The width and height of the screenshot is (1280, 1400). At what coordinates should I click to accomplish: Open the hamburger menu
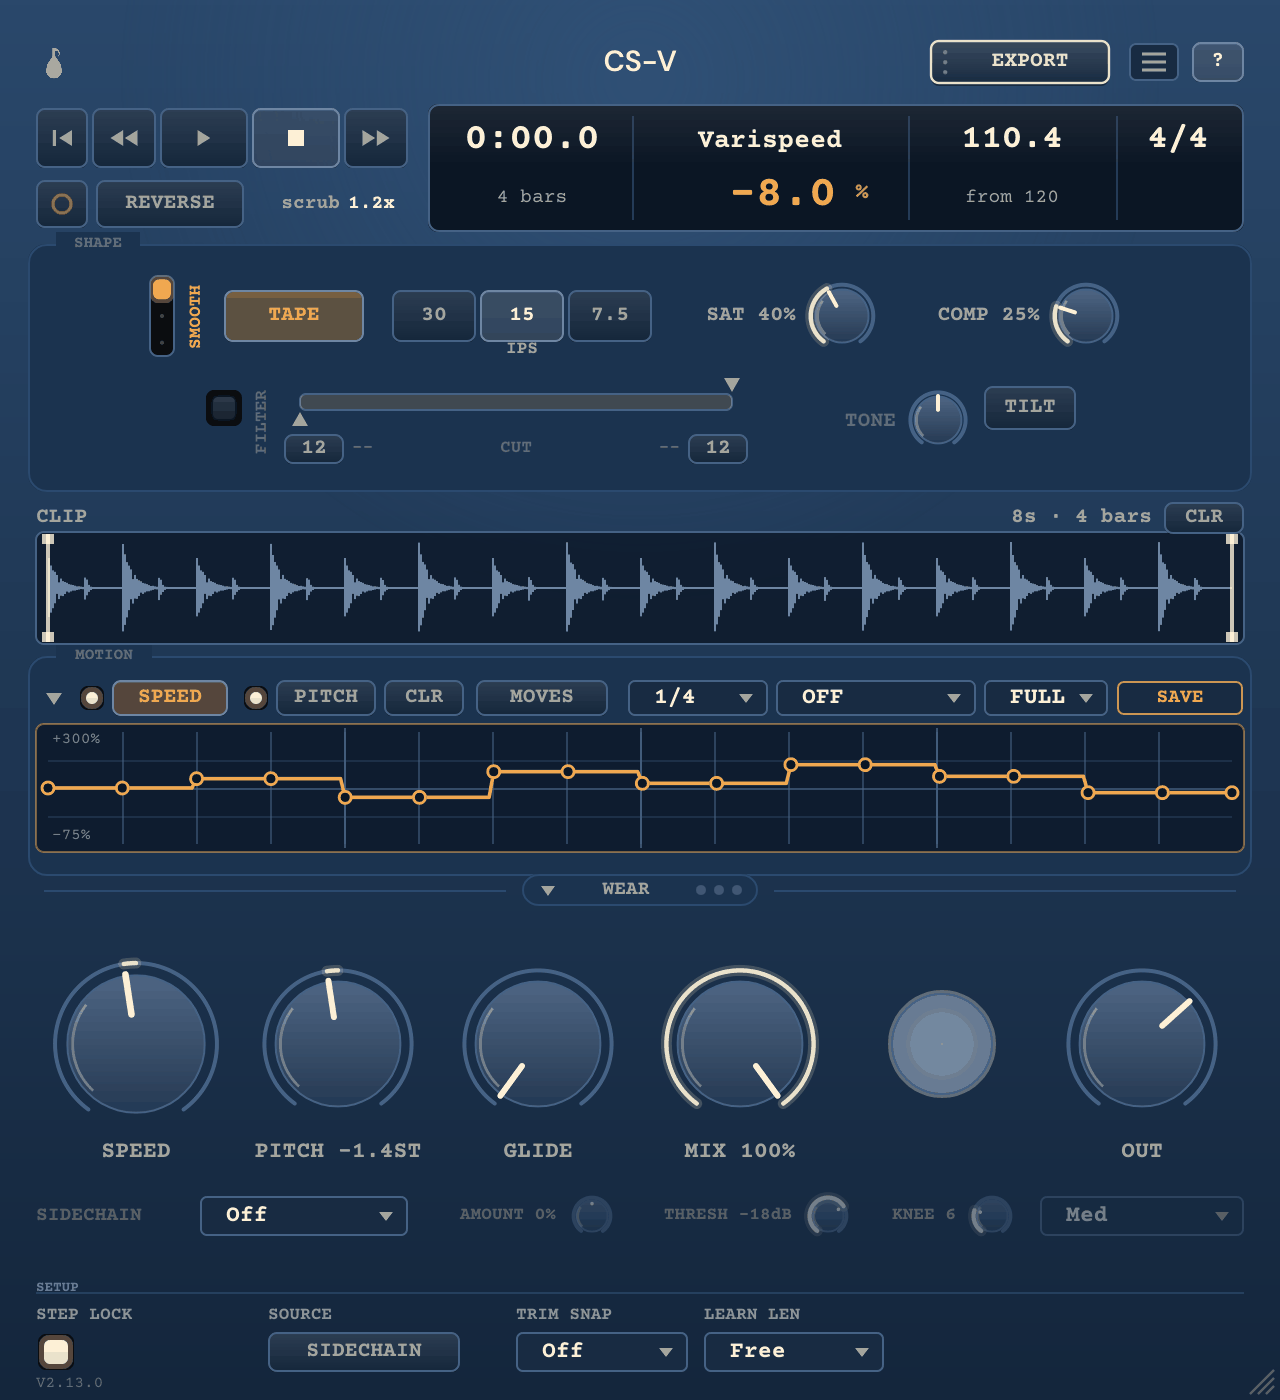1154,62
